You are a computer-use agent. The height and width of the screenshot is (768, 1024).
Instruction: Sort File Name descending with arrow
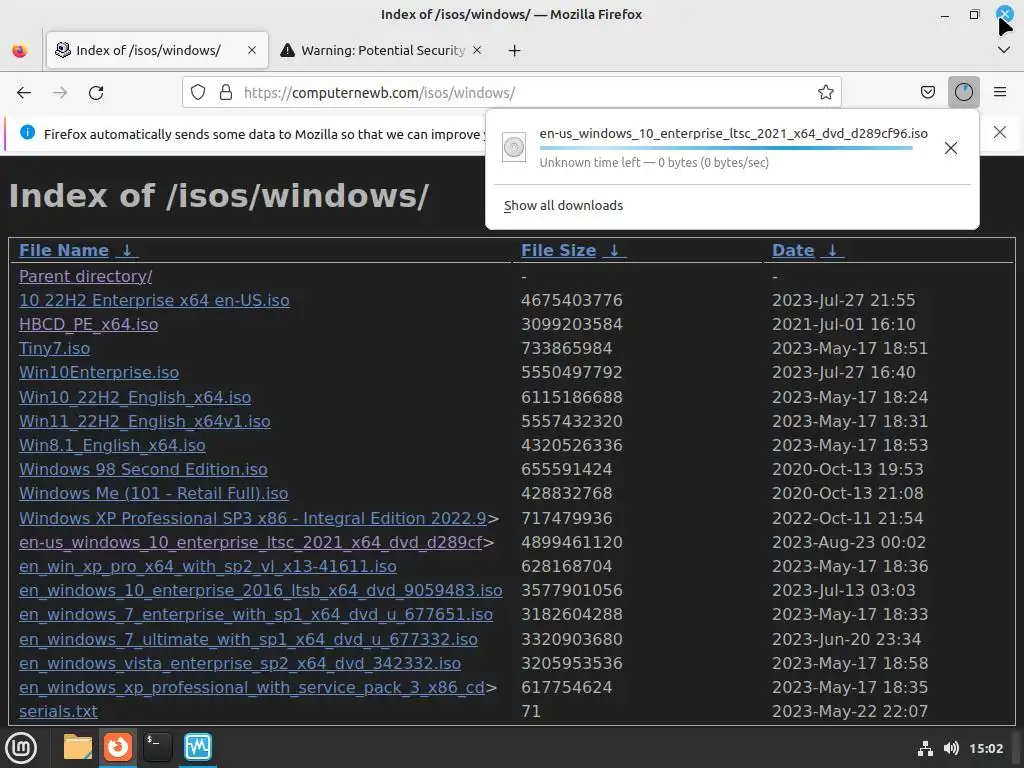pyautogui.click(x=127, y=251)
